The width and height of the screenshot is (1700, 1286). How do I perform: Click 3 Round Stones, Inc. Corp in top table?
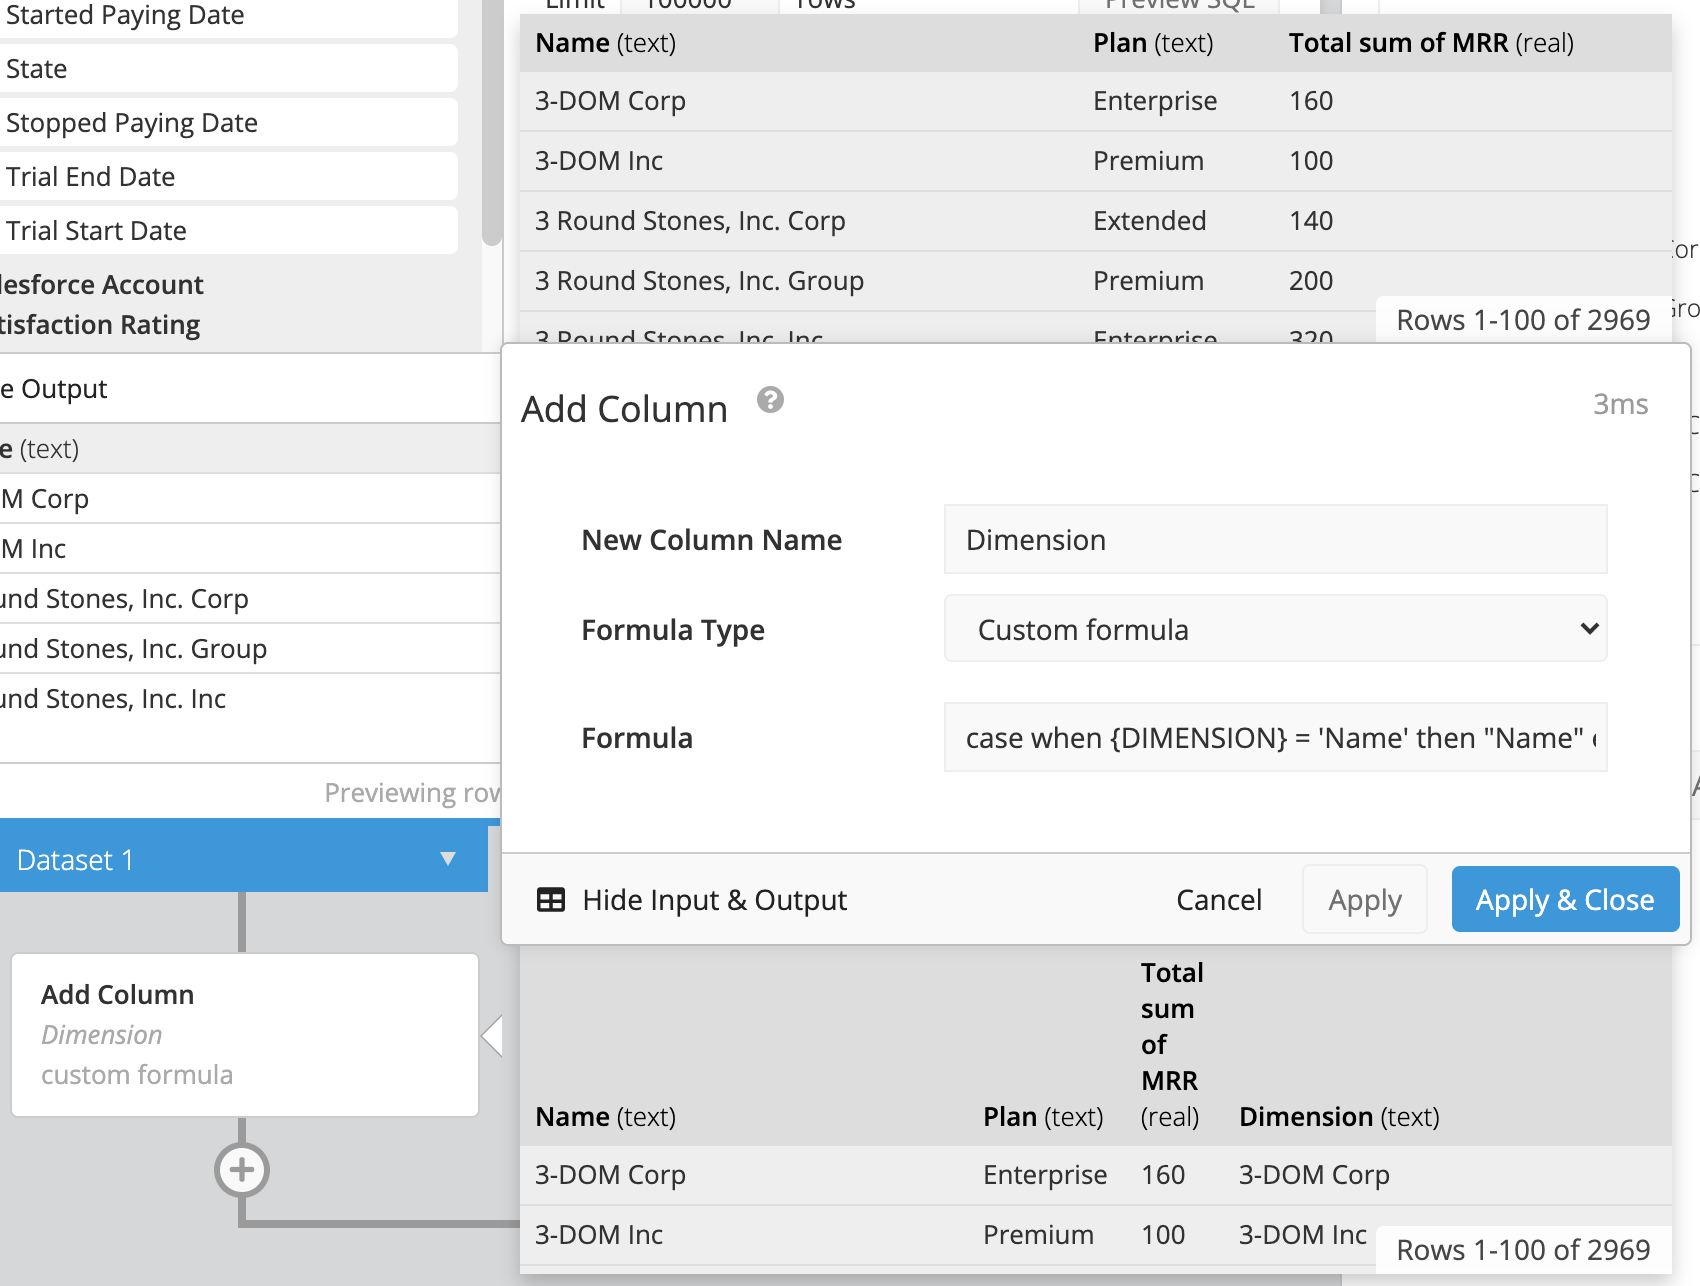click(690, 221)
